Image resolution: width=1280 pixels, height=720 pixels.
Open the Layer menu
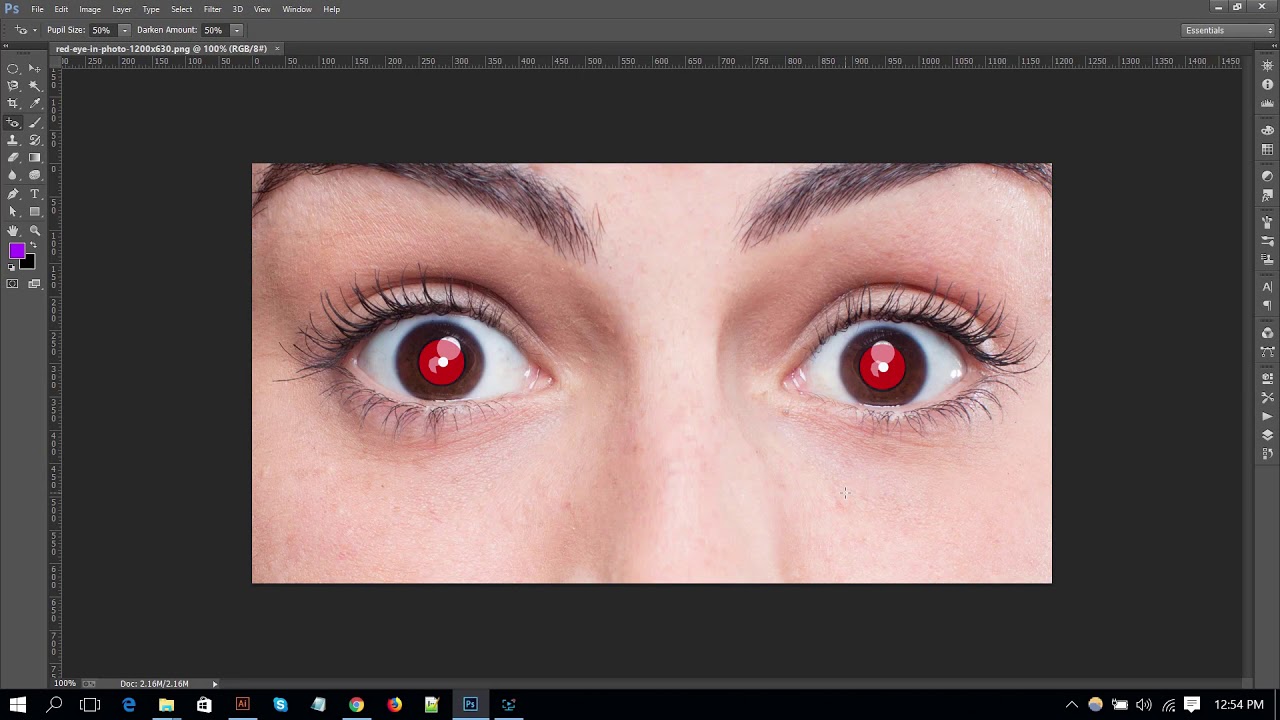(x=121, y=9)
